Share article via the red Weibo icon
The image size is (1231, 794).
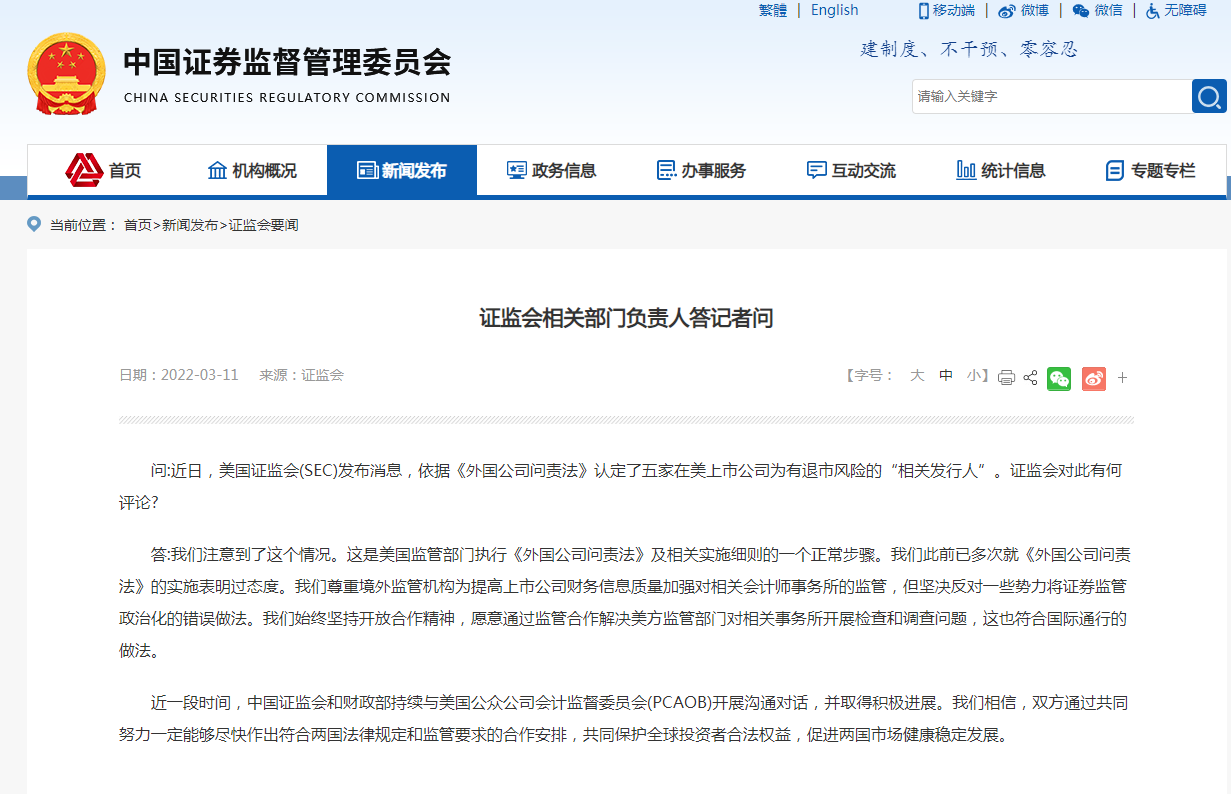coord(1093,378)
